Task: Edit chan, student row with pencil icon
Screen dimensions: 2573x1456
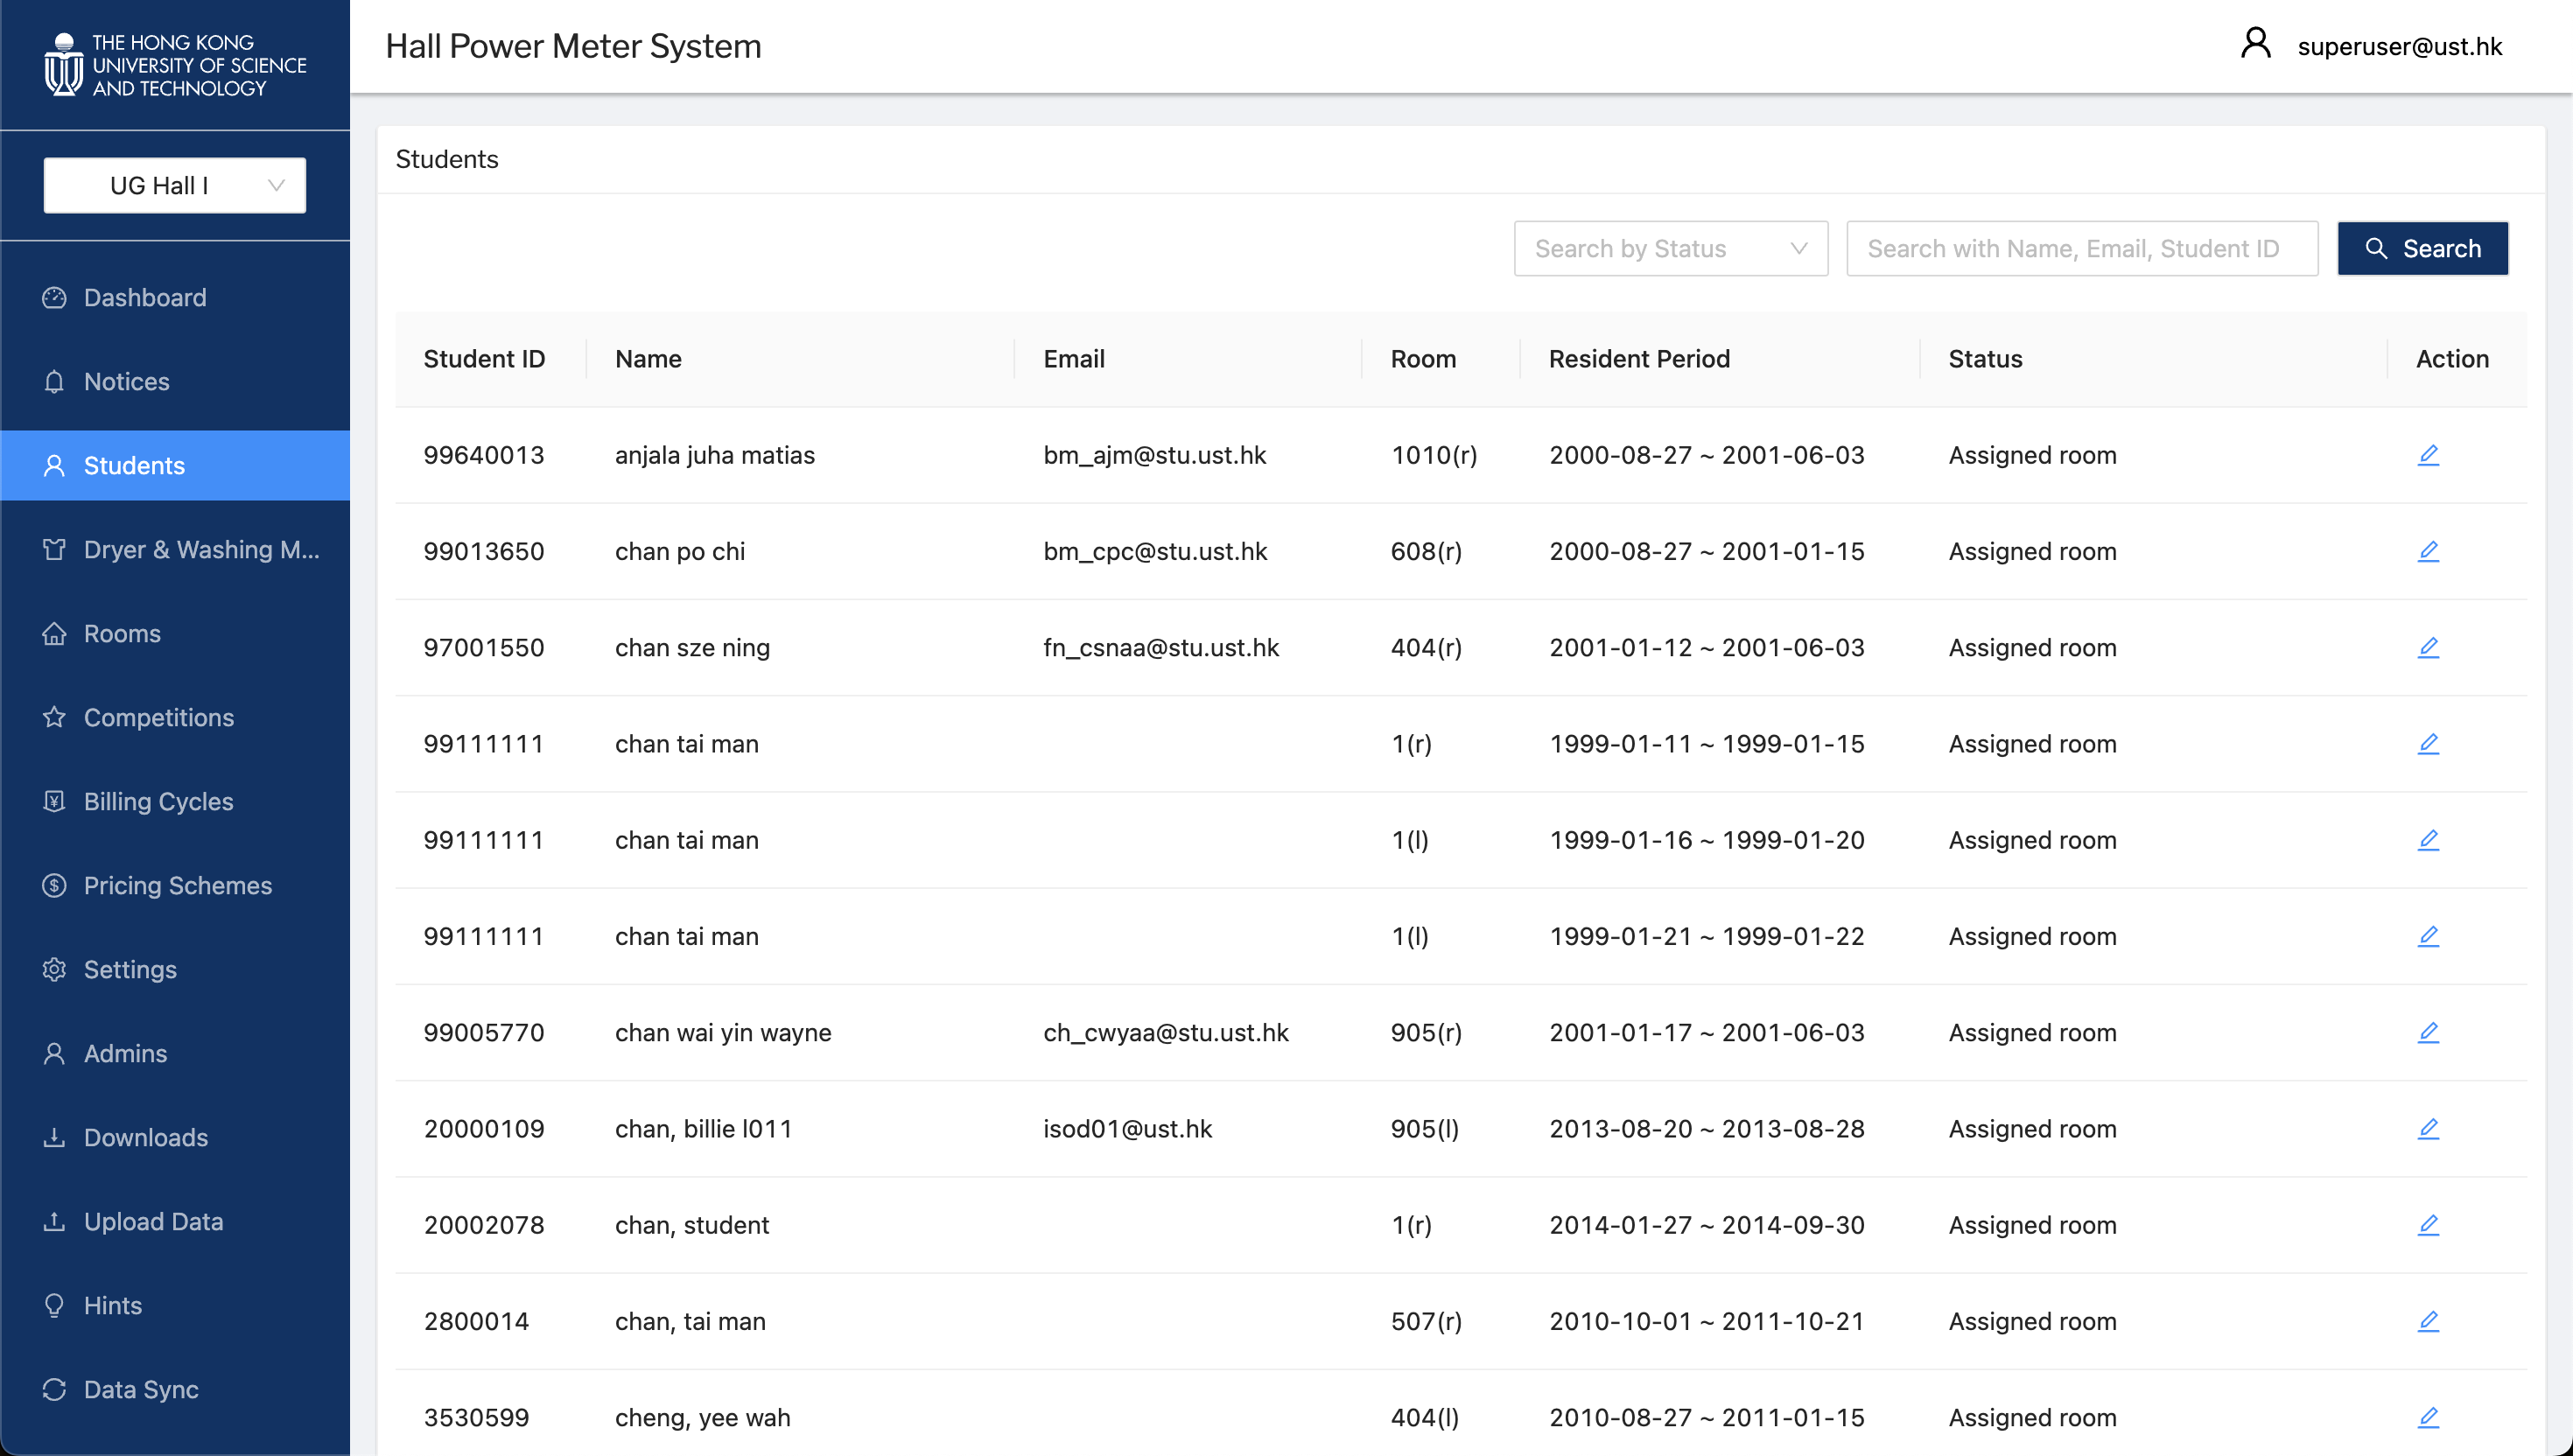Action: coord(2427,1225)
